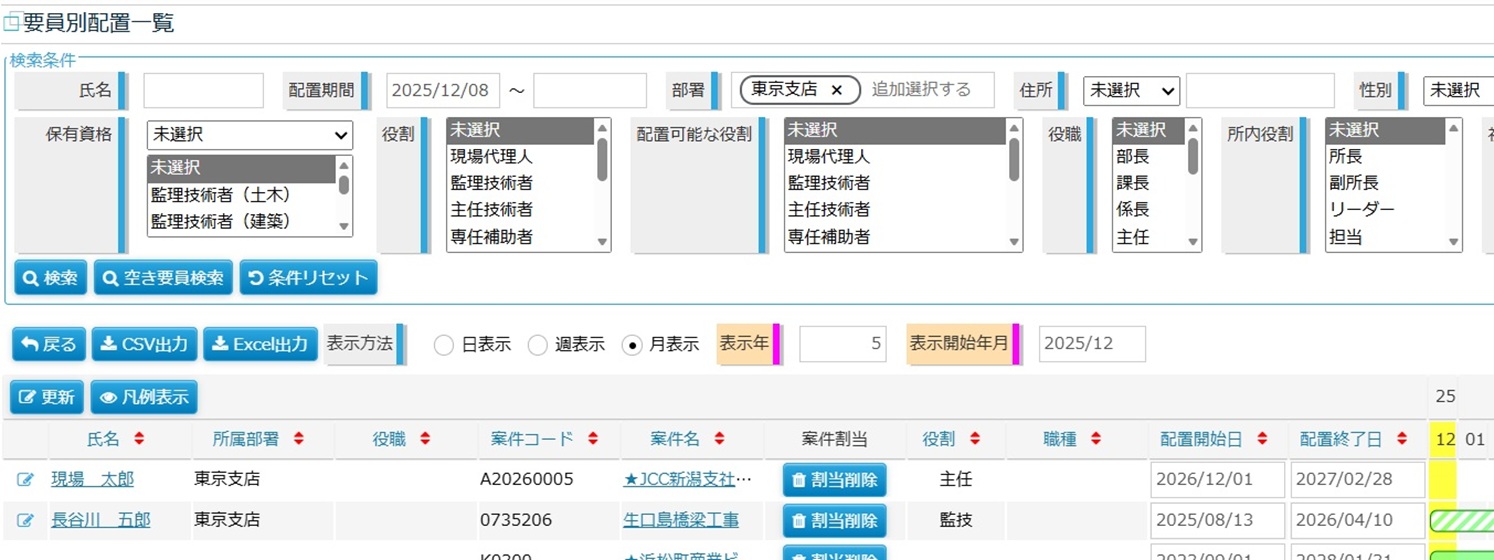
Task: Click edit icon beside 現場 太郎
Action: click(26, 480)
